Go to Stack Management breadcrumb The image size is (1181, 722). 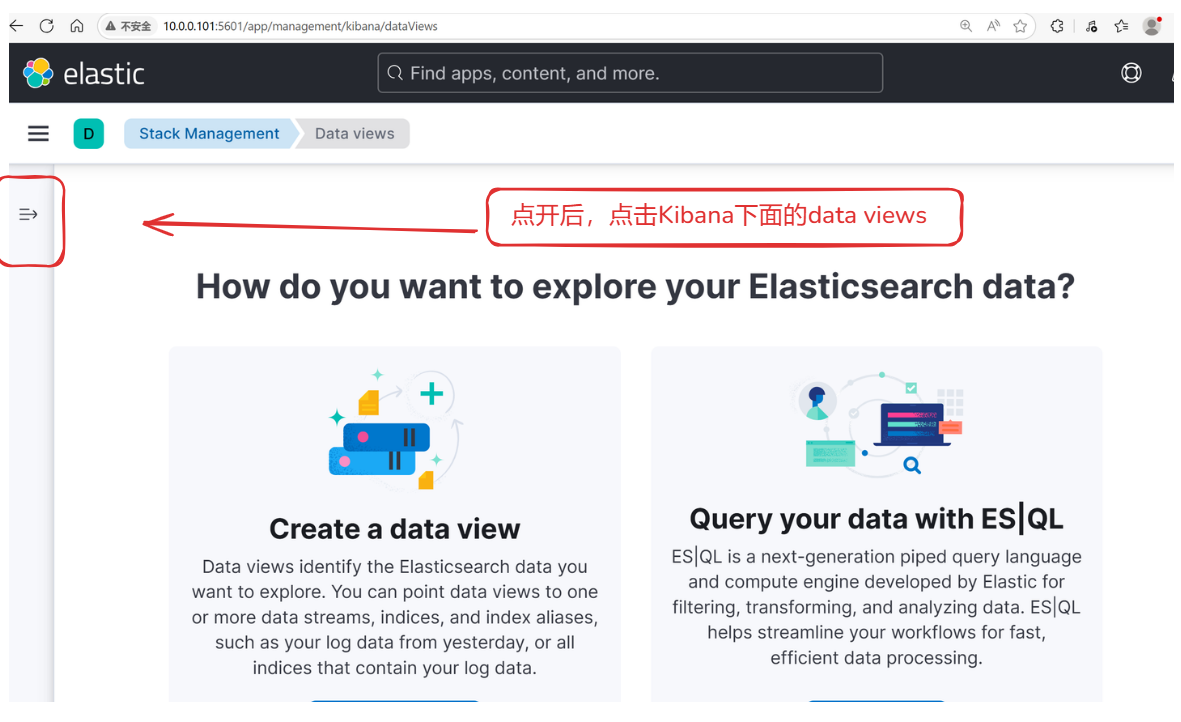(x=209, y=133)
